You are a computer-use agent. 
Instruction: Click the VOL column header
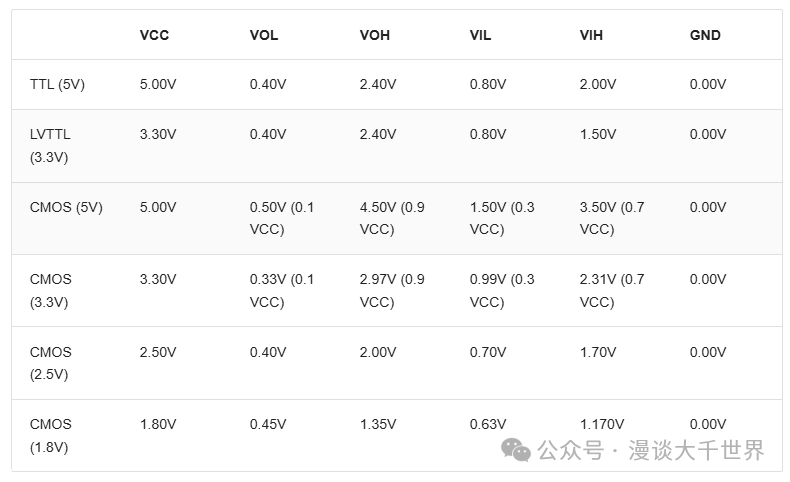pos(264,35)
